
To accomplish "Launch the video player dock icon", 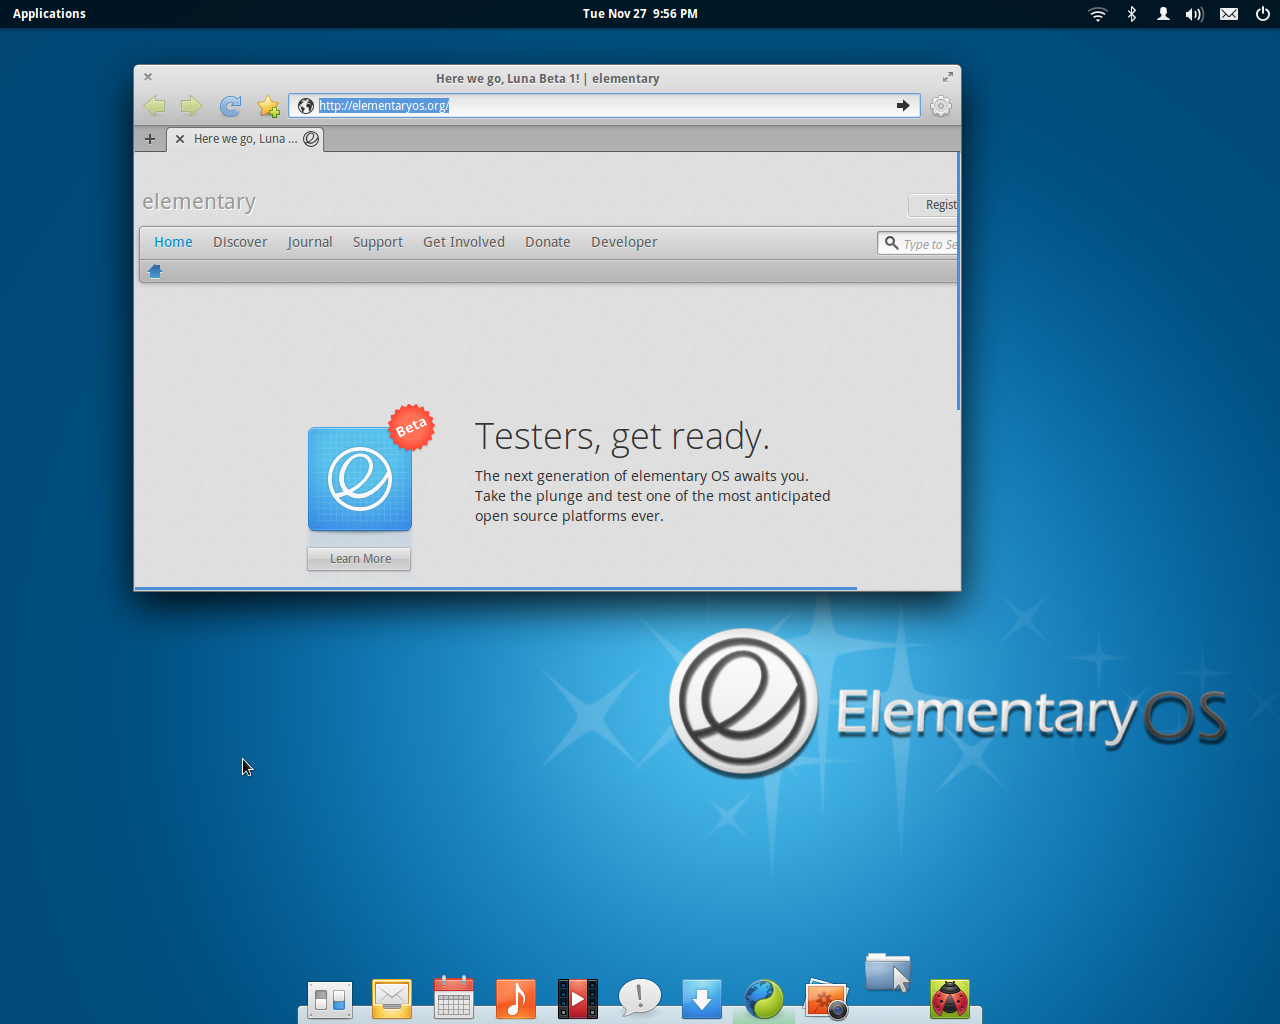I will pos(578,998).
